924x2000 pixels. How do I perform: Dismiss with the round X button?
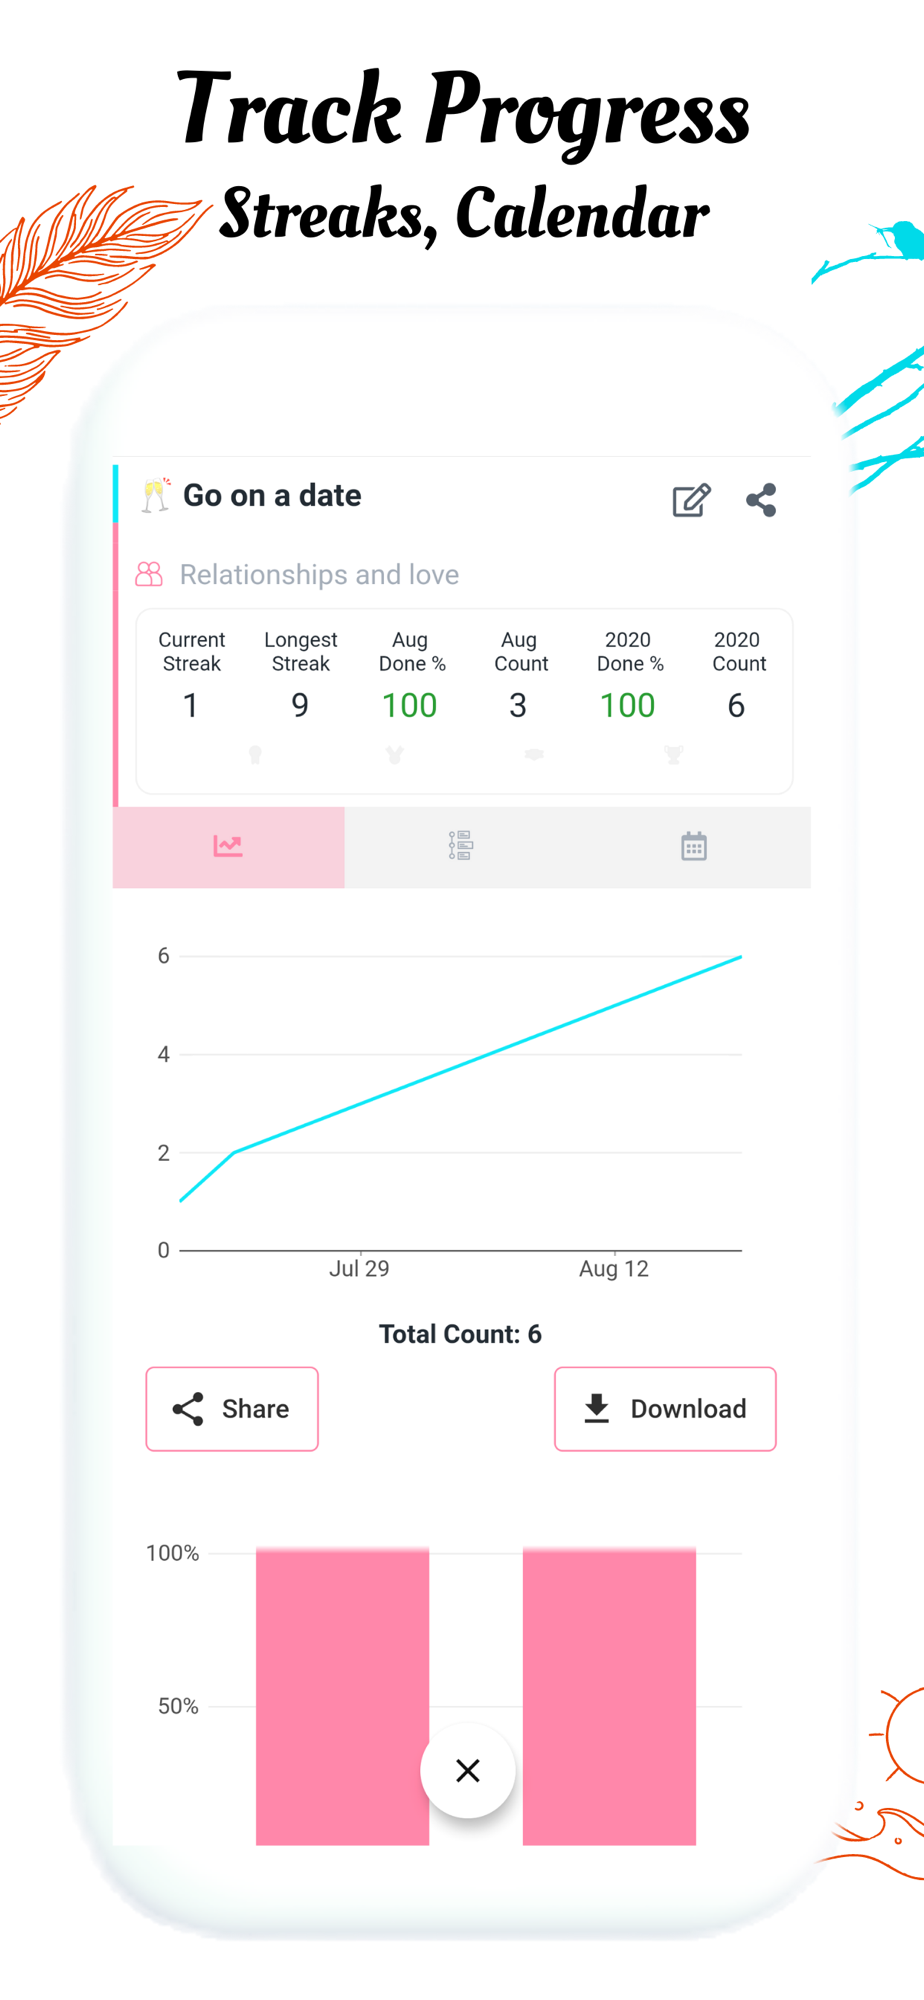coord(468,1771)
